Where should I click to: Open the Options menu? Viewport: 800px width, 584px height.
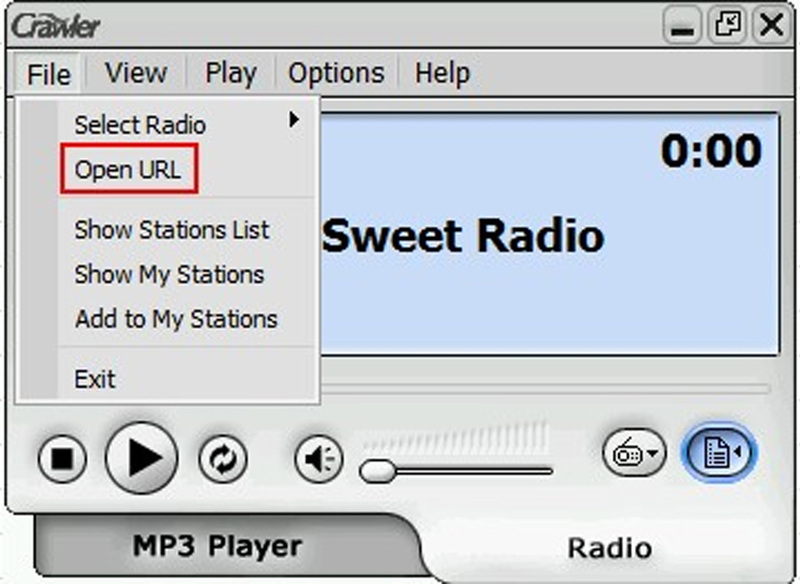point(336,73)
